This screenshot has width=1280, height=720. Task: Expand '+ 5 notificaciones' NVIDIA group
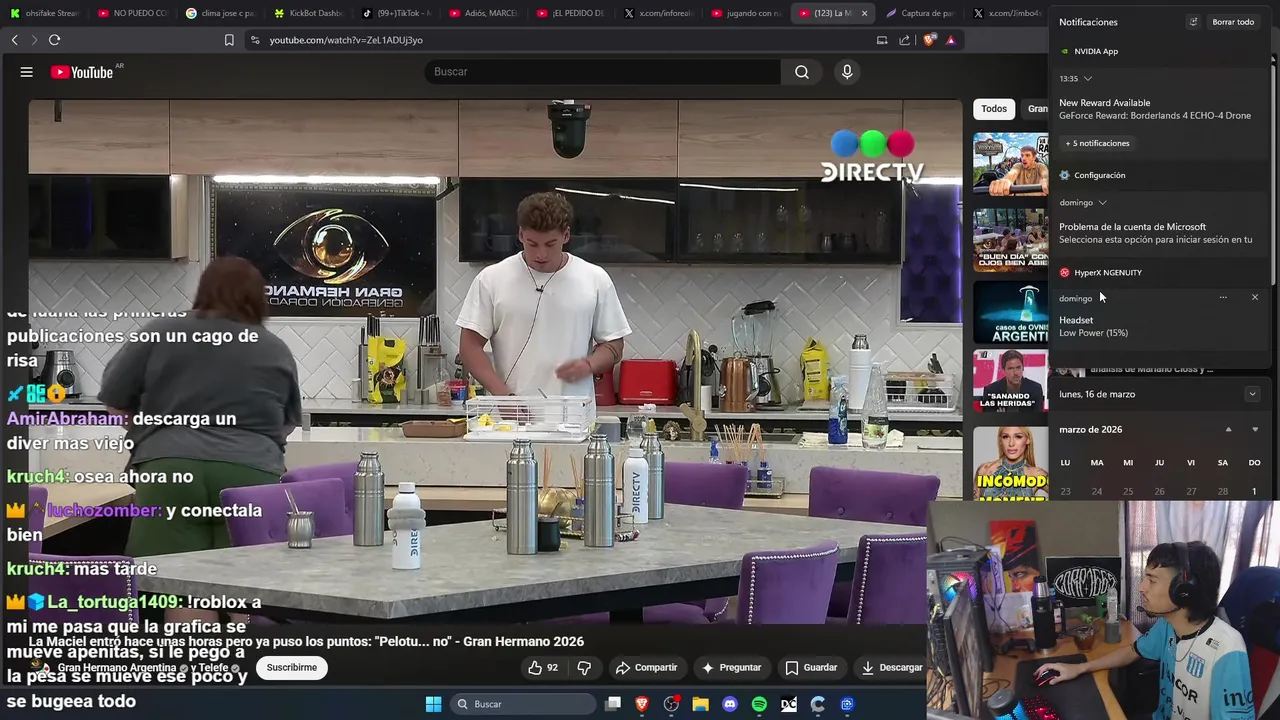[1097, 143]
